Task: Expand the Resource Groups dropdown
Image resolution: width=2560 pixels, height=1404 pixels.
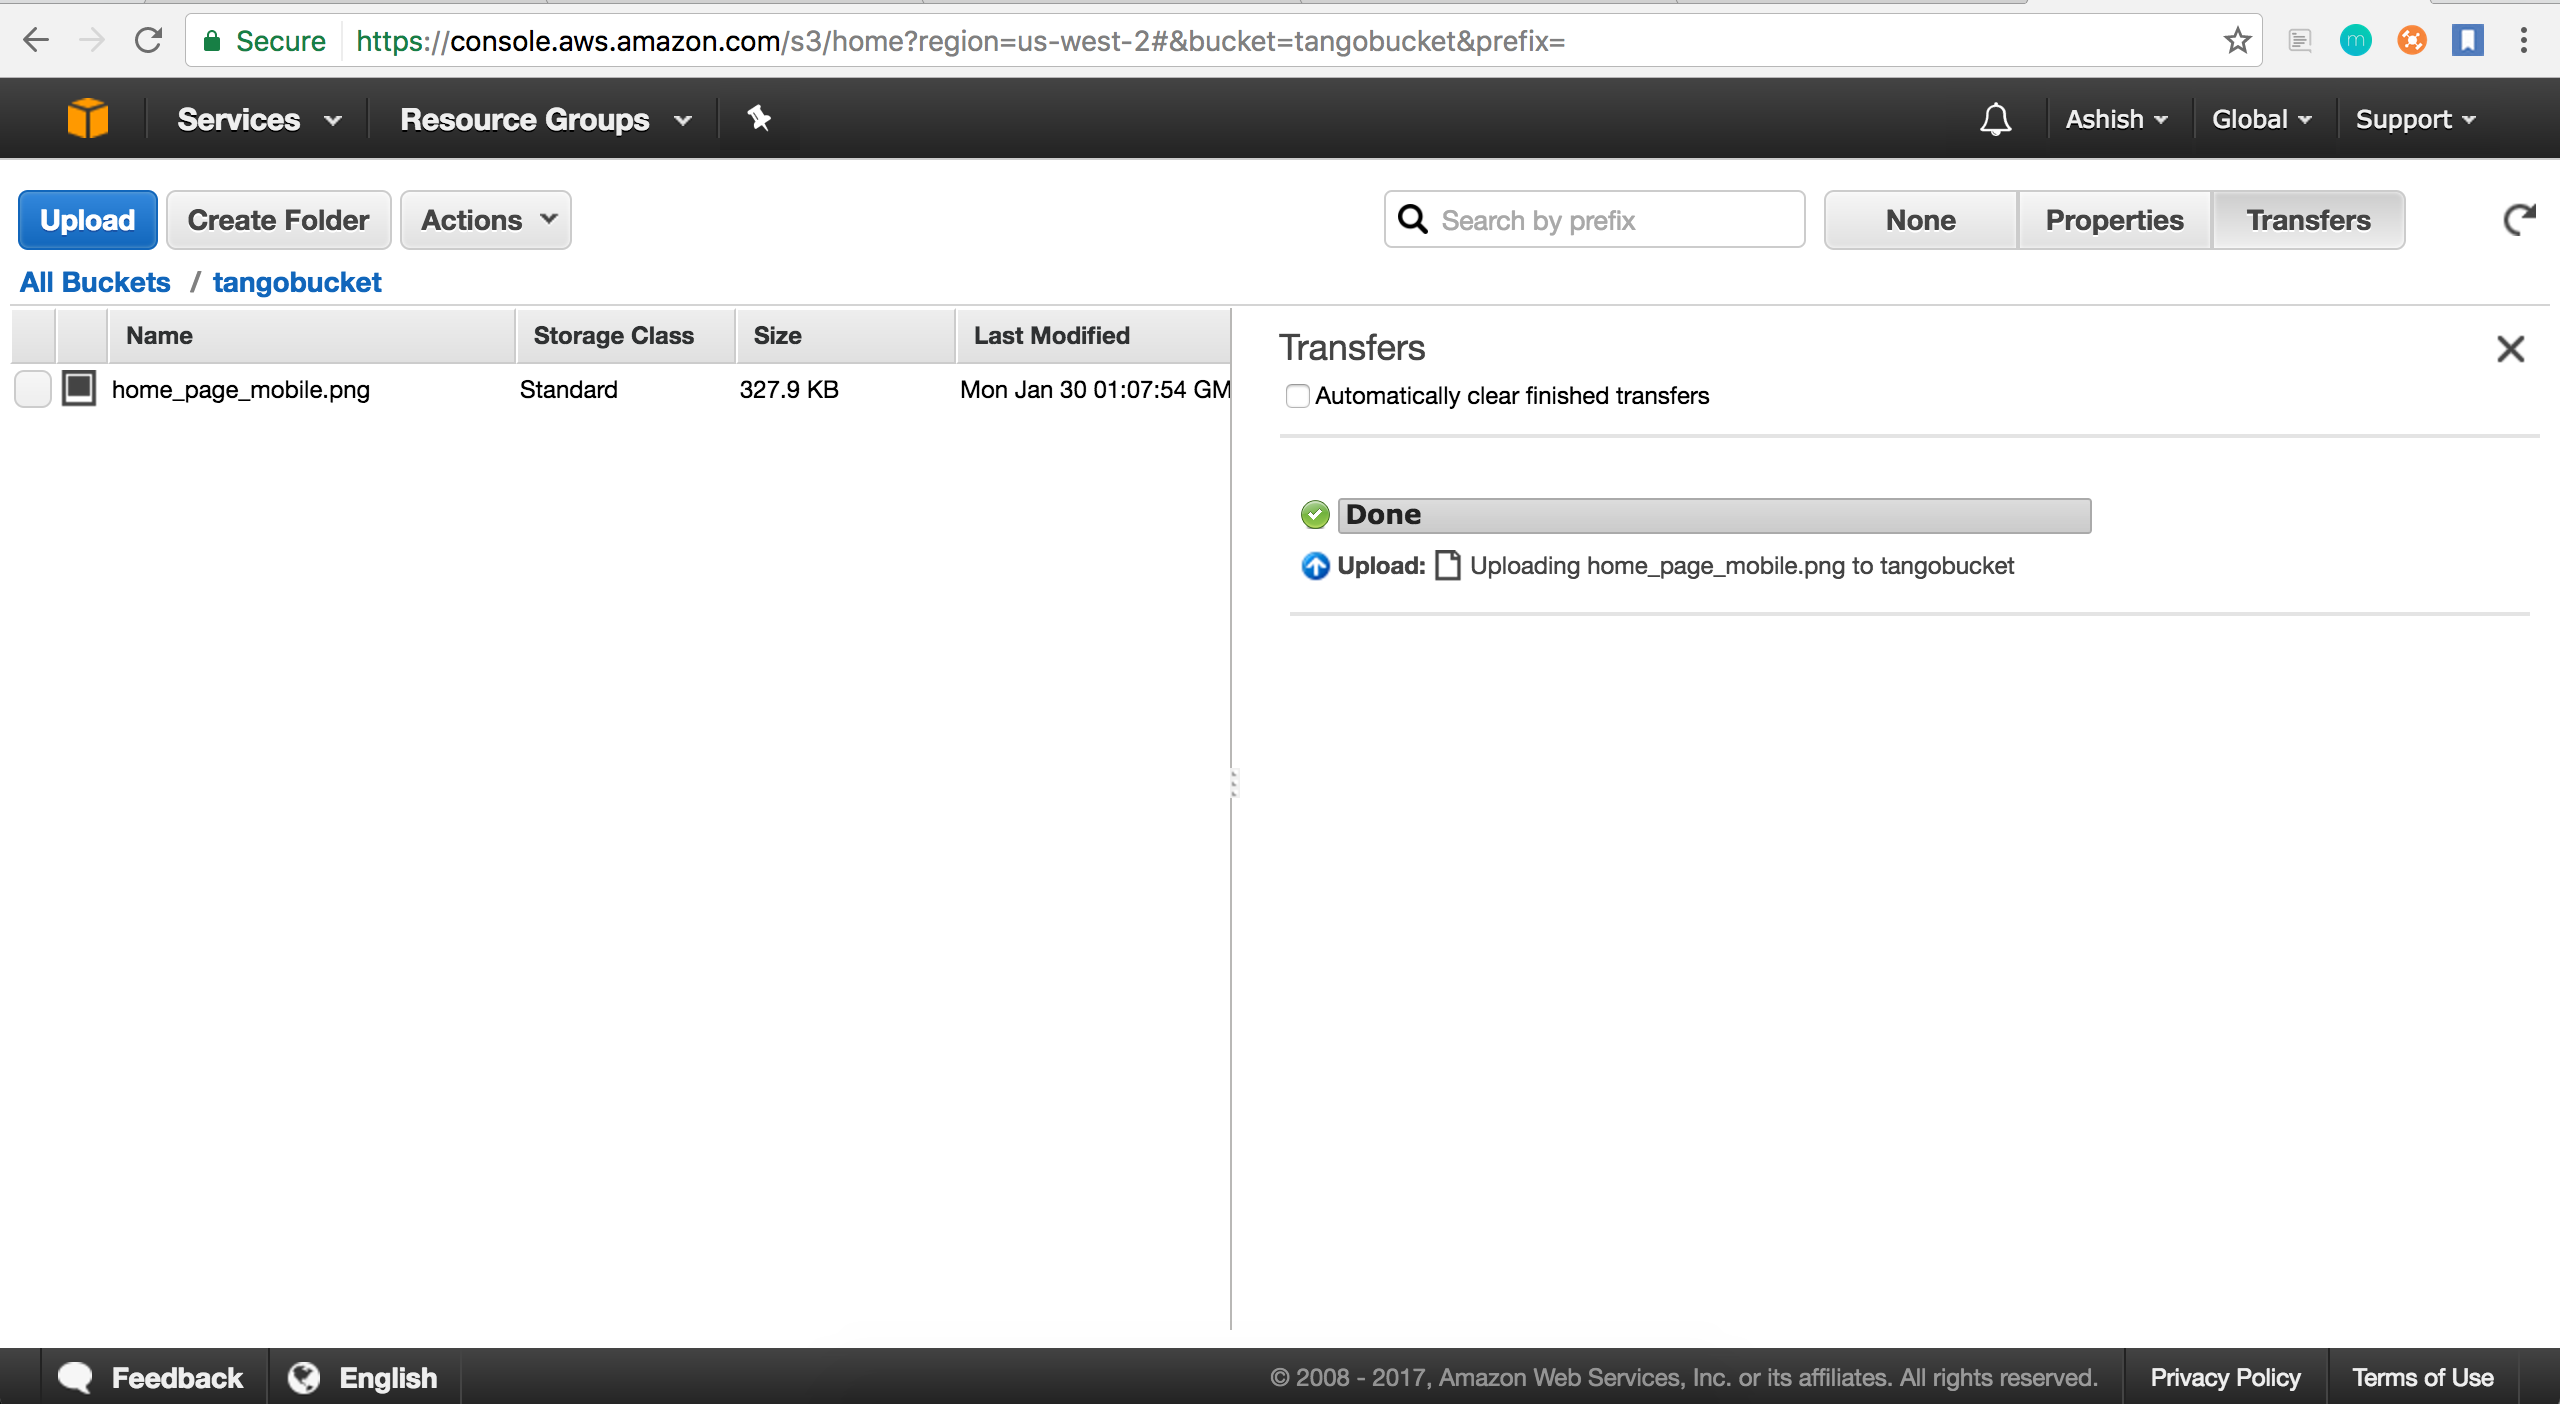Action: 546,119
